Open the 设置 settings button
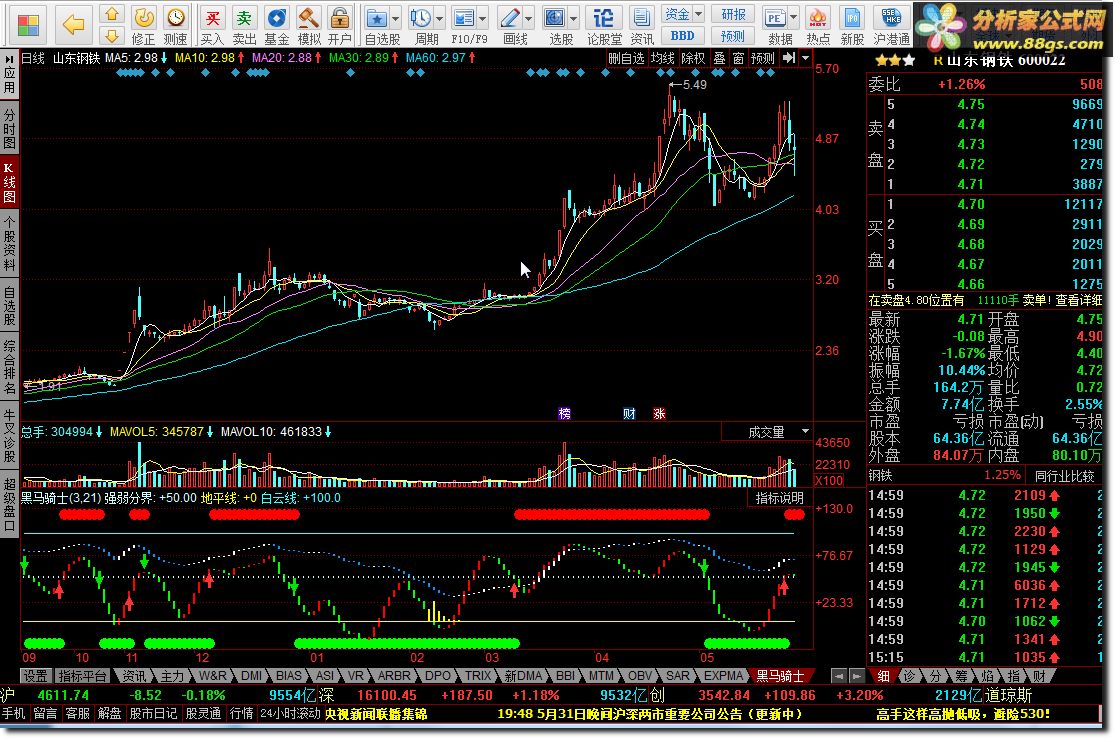Viewport: 1115px width, 738px height. click(x=35, y=675)
